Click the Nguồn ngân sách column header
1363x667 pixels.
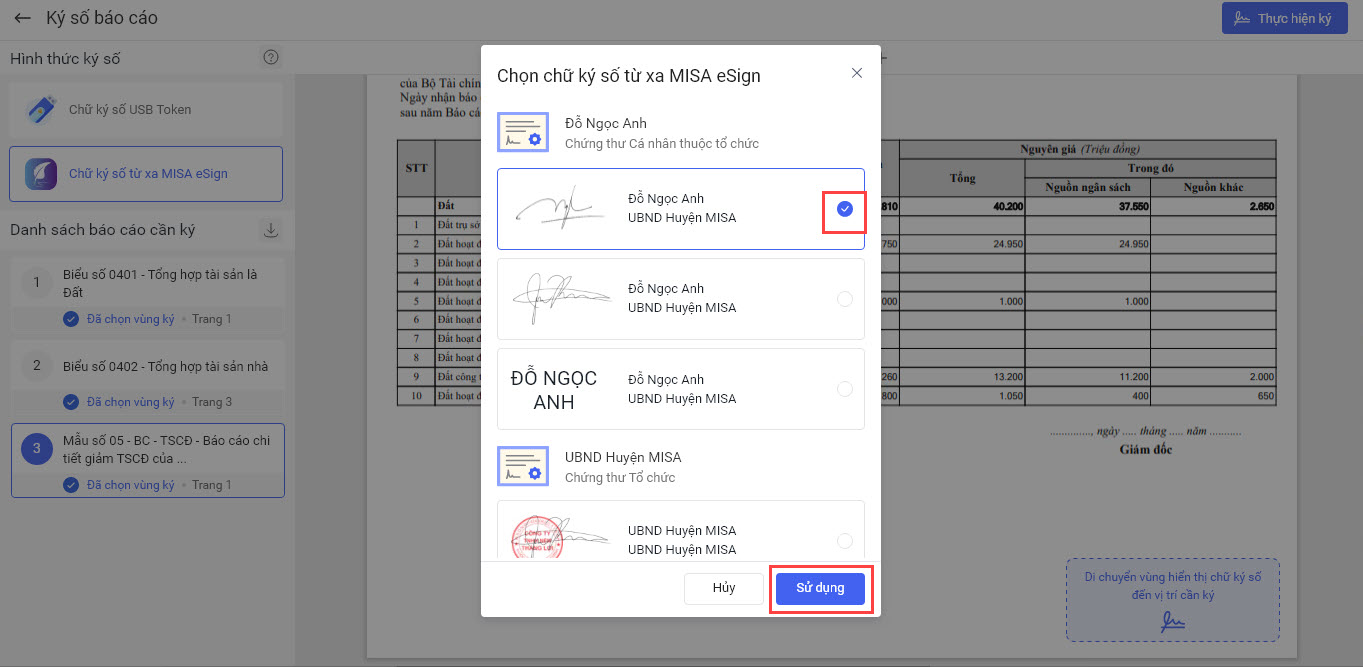point(1088,187)
